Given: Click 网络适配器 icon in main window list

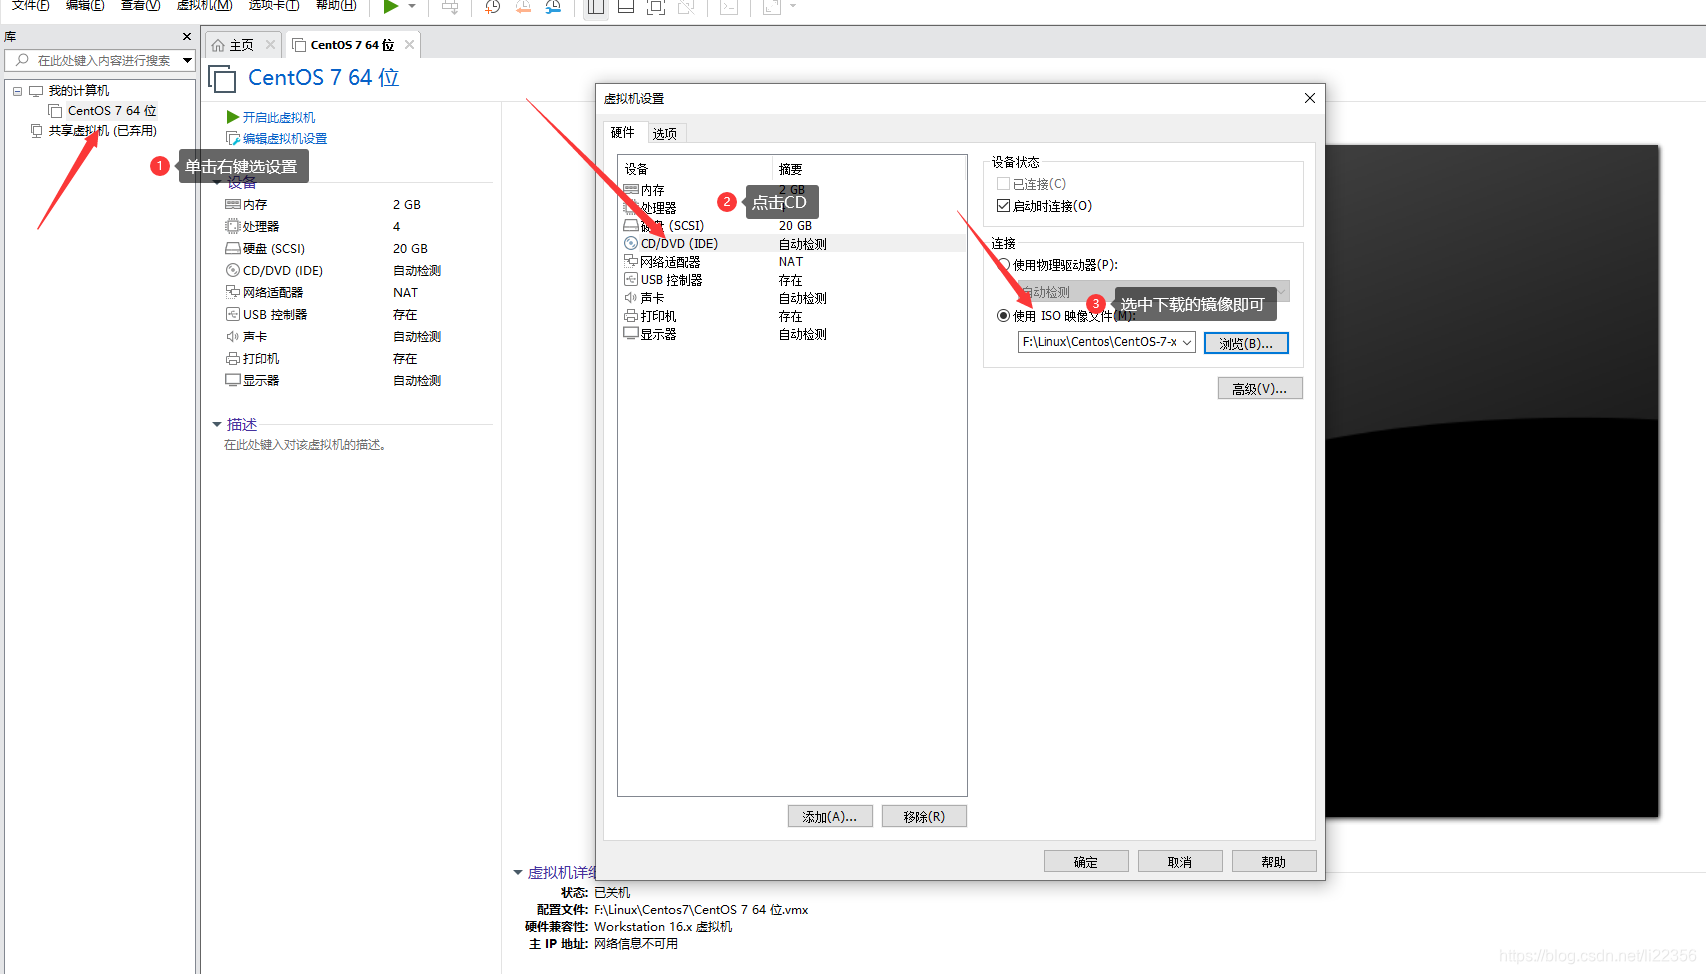Looking at the screenshot, I should click(x=233, y=292).
